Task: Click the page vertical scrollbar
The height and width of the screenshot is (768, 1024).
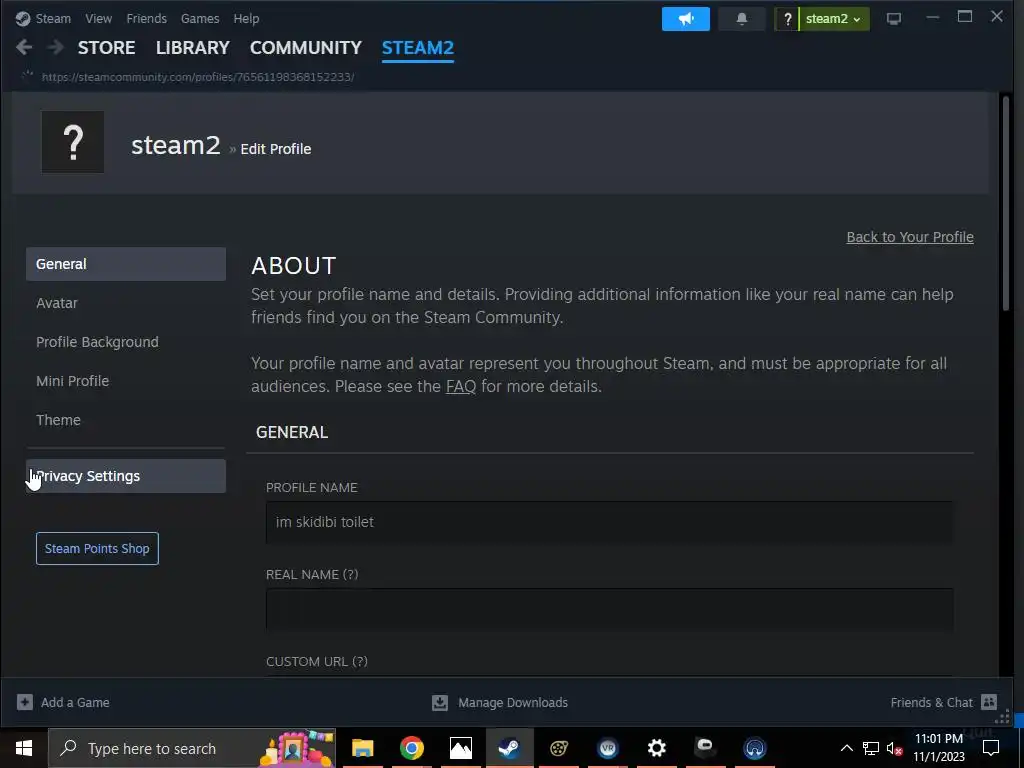Action: pyautogui.click(x=1006, y=202)
